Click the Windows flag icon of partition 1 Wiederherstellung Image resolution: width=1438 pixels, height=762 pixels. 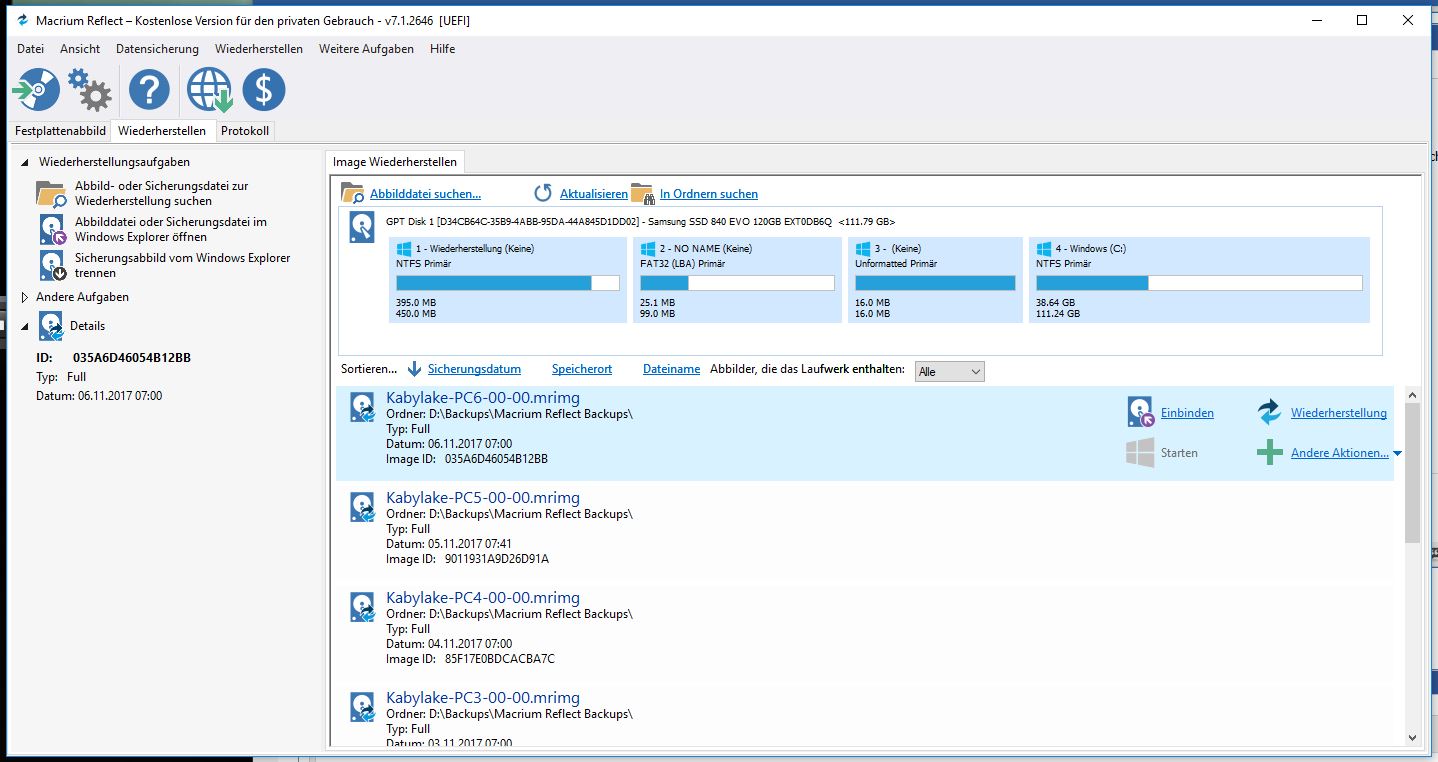(404, 248)
